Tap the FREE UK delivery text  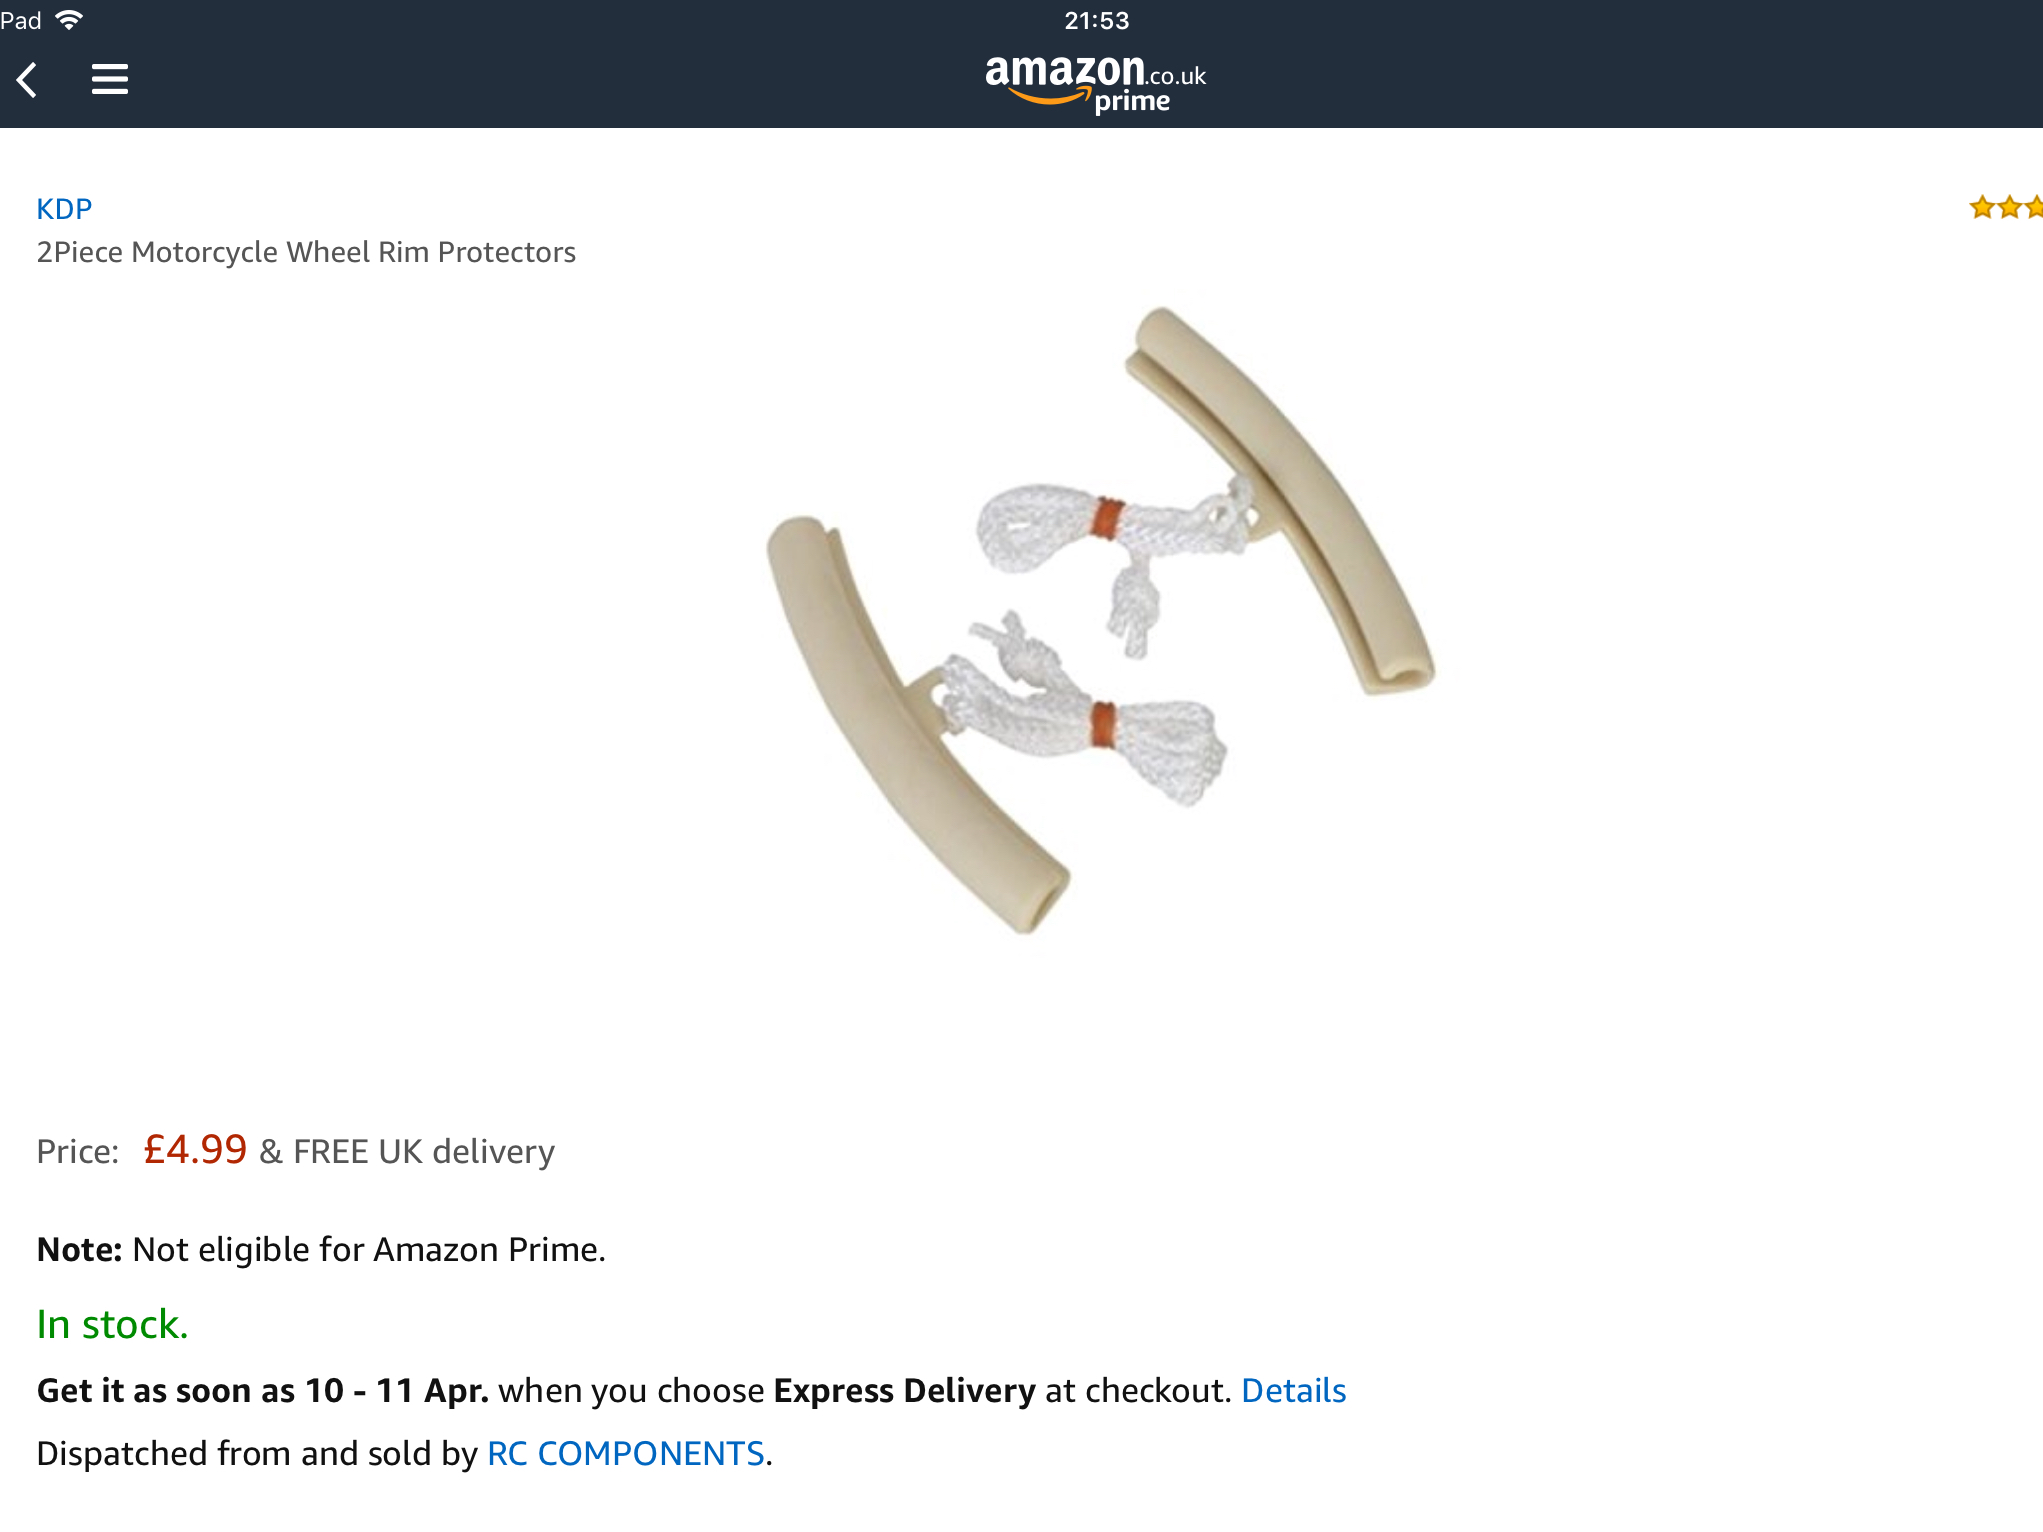click(423, 1152)
